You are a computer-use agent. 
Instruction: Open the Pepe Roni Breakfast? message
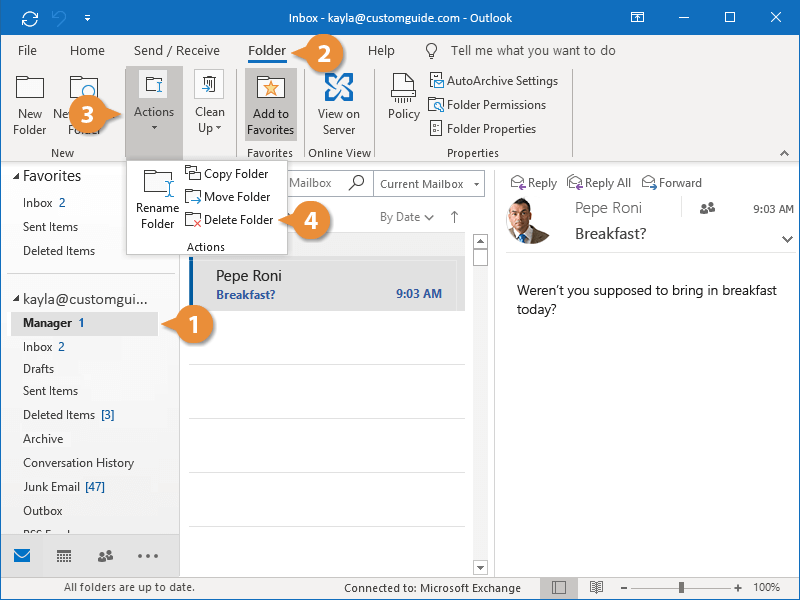coord(327,284)
